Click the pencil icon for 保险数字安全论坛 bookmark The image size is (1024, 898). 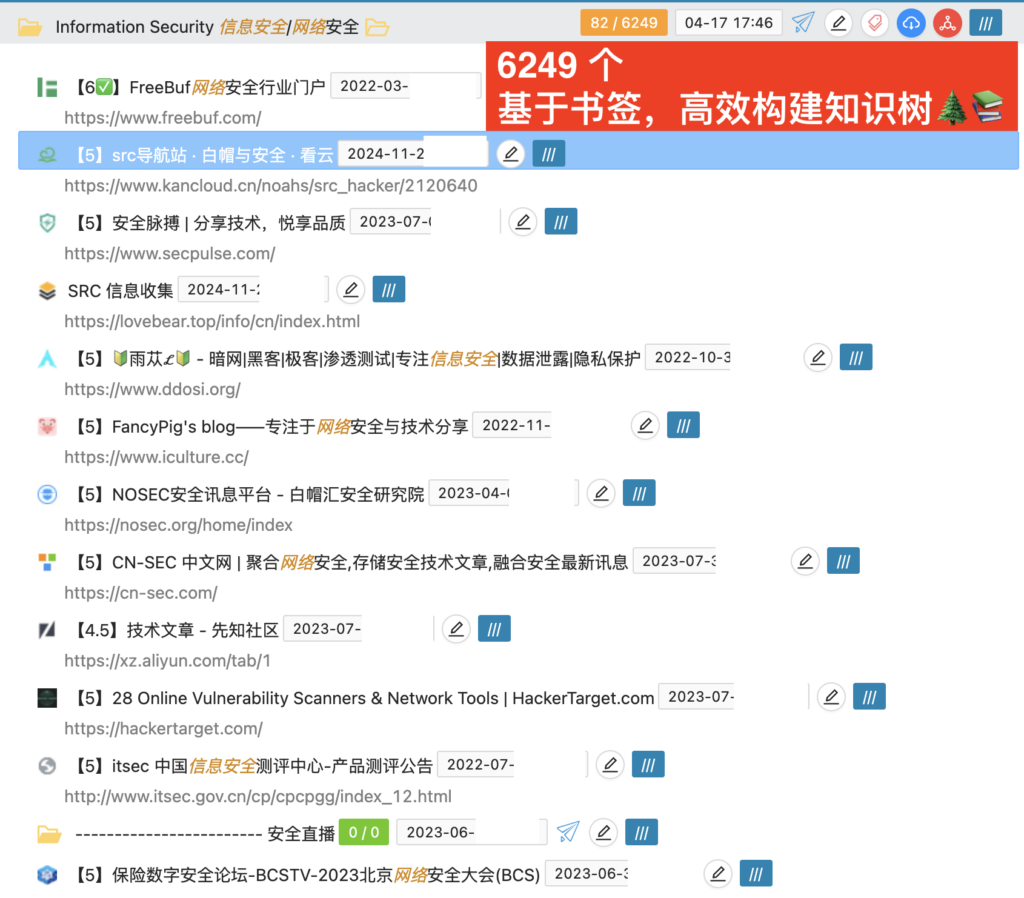coord(718,874)
